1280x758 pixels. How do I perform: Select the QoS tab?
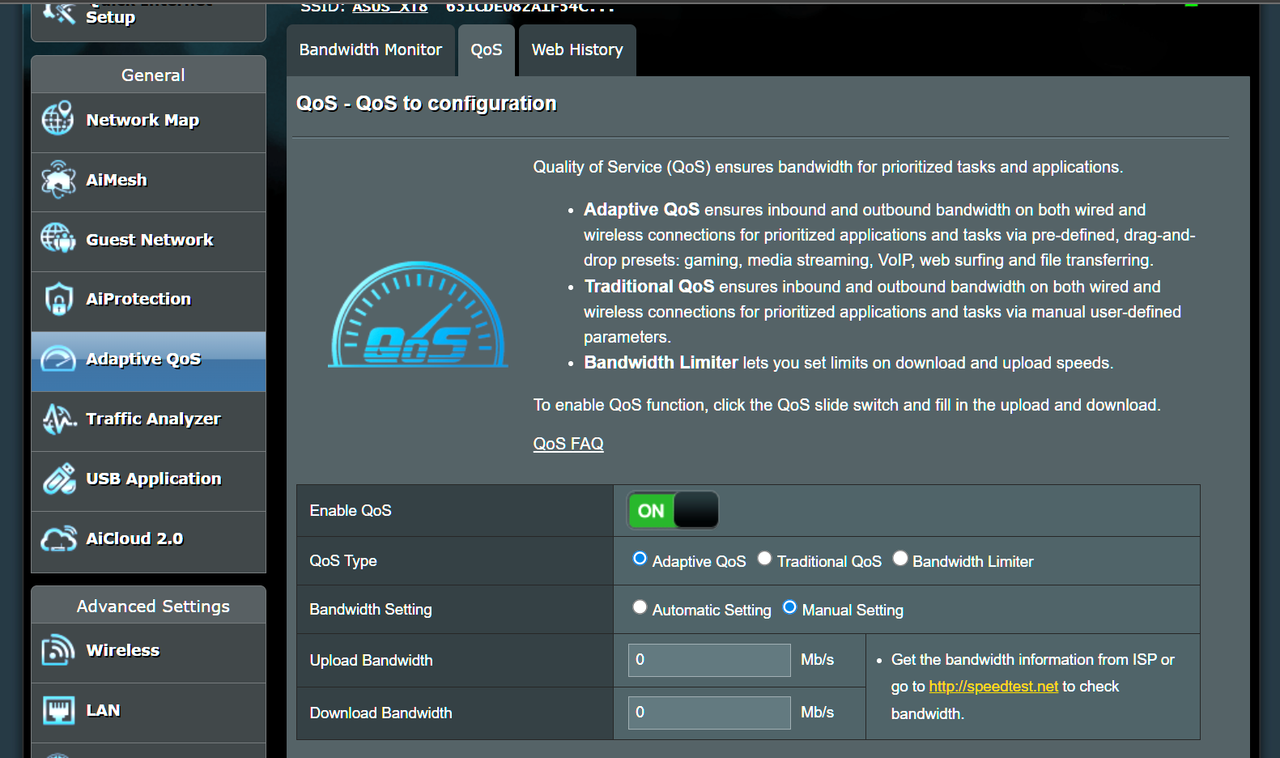click(486, 50)
